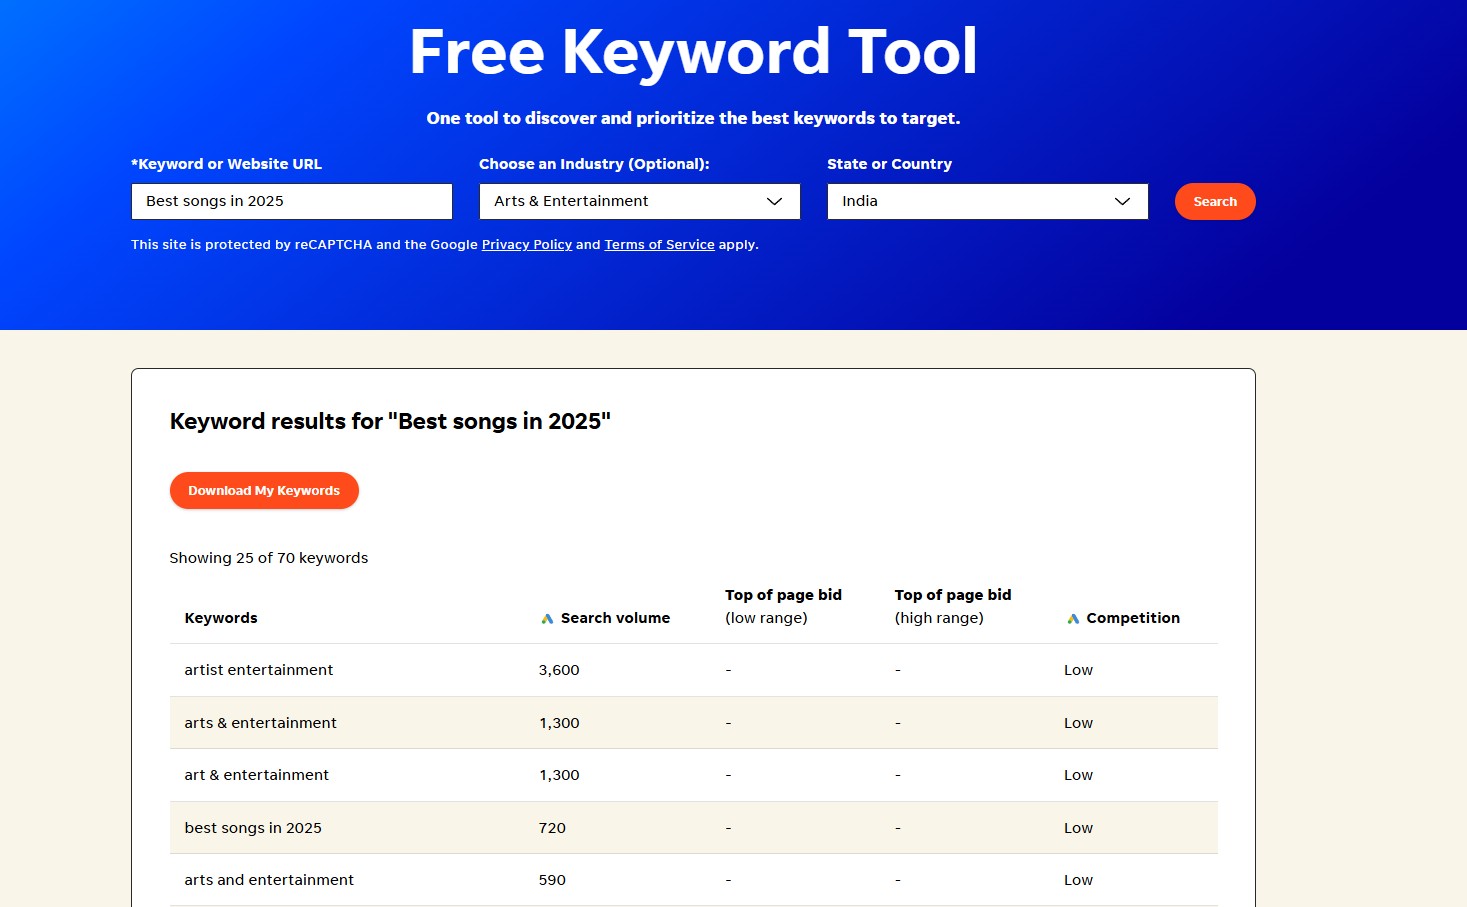The height and width of the screenshot is (907, 1467).
Task: Click the Keywords column header
Action: pos(221,618)
